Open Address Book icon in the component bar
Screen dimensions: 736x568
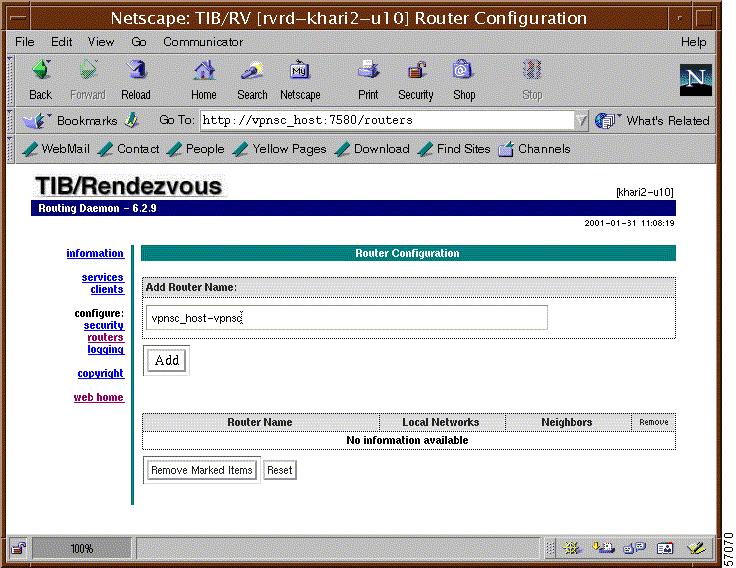[665, 548]
